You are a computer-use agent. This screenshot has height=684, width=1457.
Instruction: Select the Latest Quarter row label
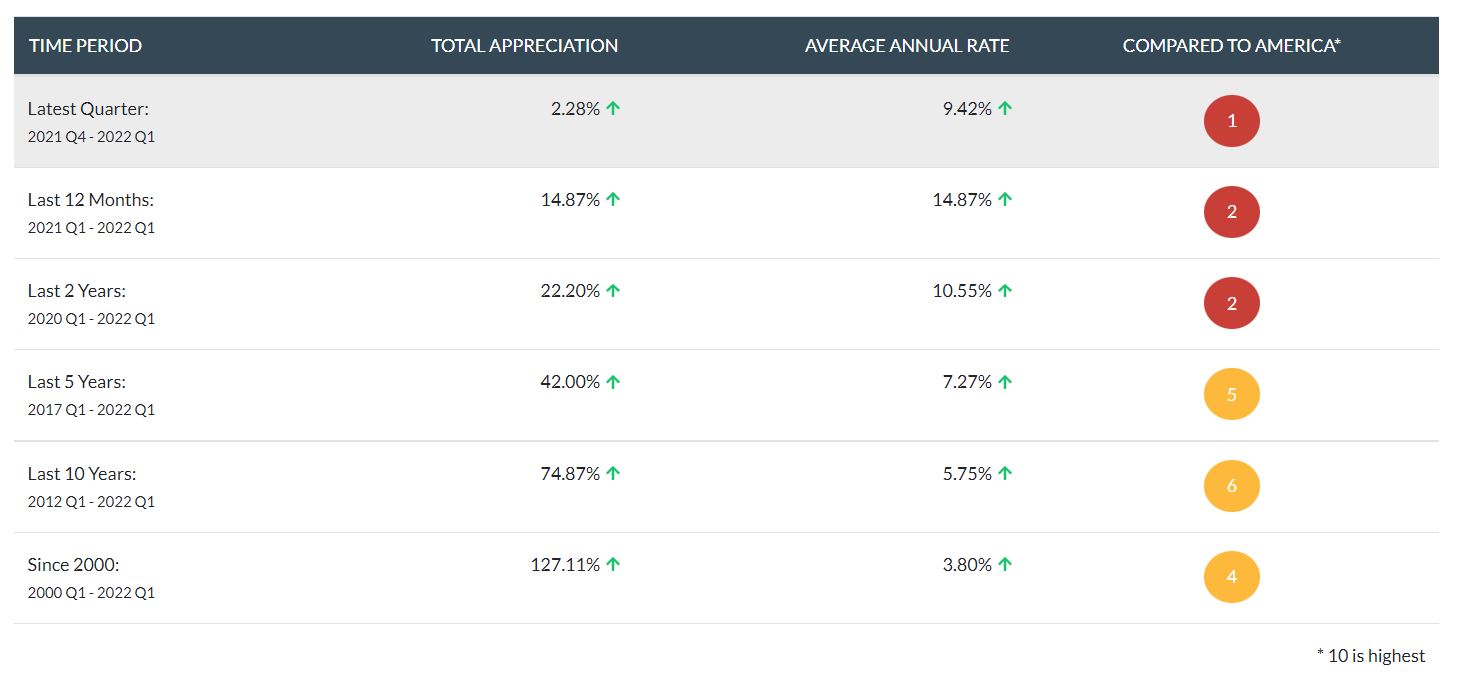click(x=88, y=109)
